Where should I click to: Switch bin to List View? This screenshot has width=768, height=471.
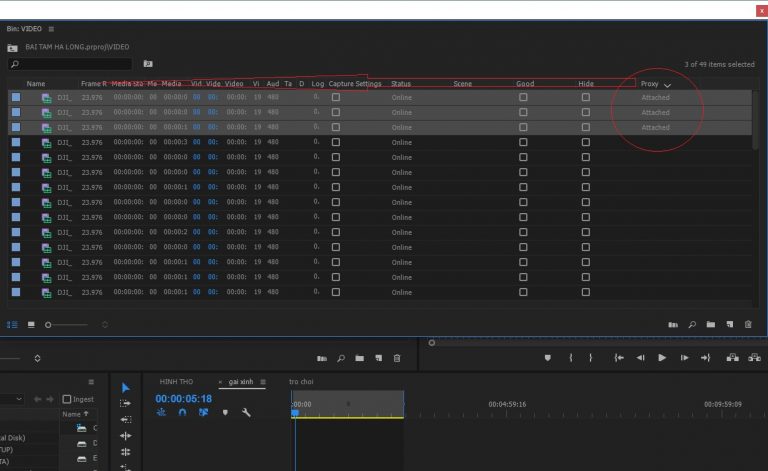tap(13, 325)
